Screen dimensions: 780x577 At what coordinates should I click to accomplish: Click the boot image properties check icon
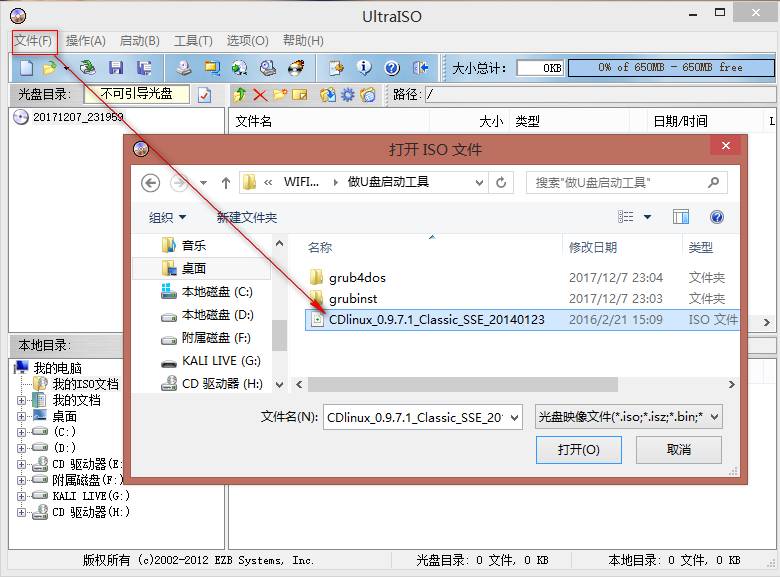tap(204, 95)
